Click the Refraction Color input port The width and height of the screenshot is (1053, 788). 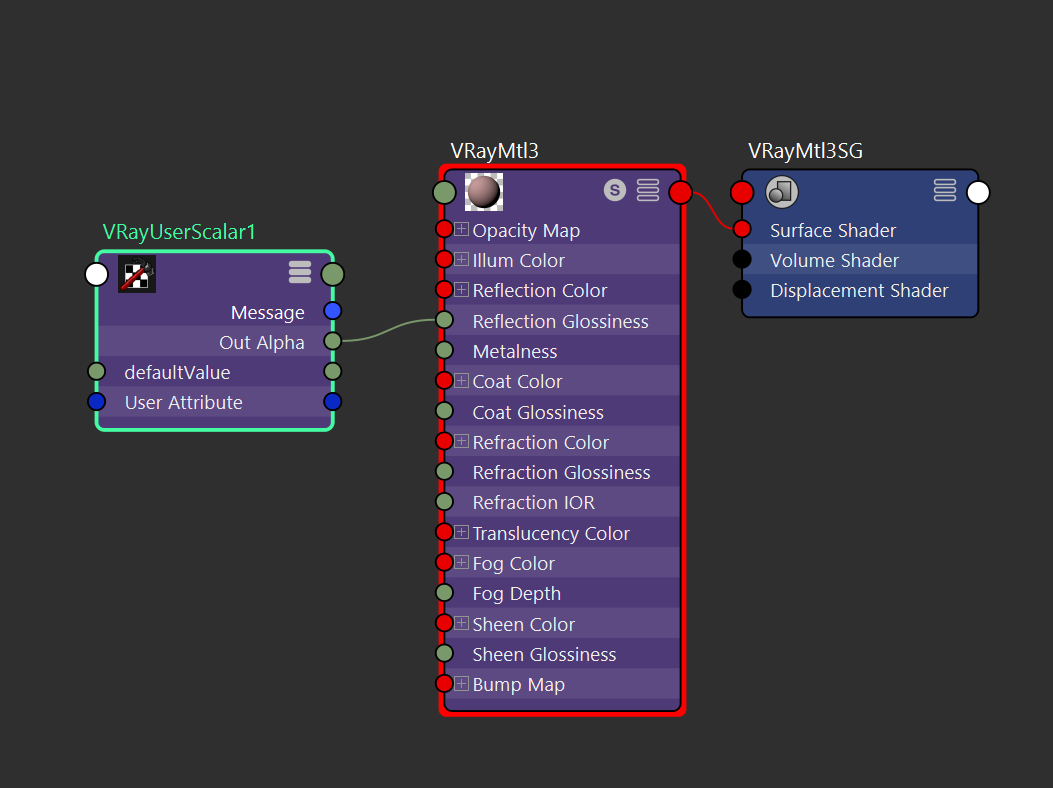click(444, 441)
